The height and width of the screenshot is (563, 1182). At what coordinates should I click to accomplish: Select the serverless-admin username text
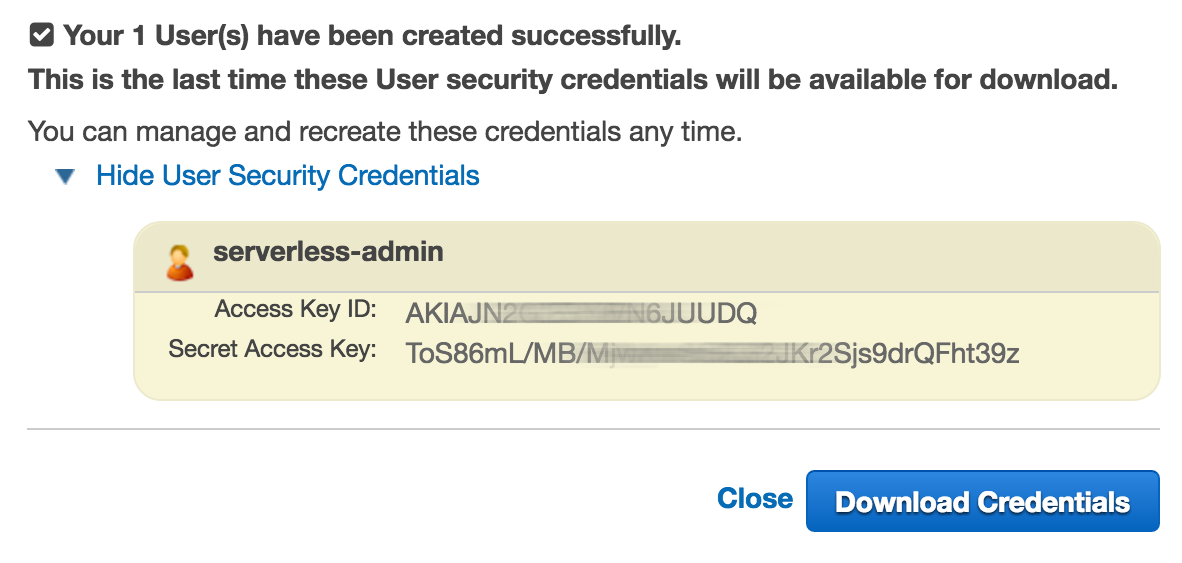[x=328, y=252]
